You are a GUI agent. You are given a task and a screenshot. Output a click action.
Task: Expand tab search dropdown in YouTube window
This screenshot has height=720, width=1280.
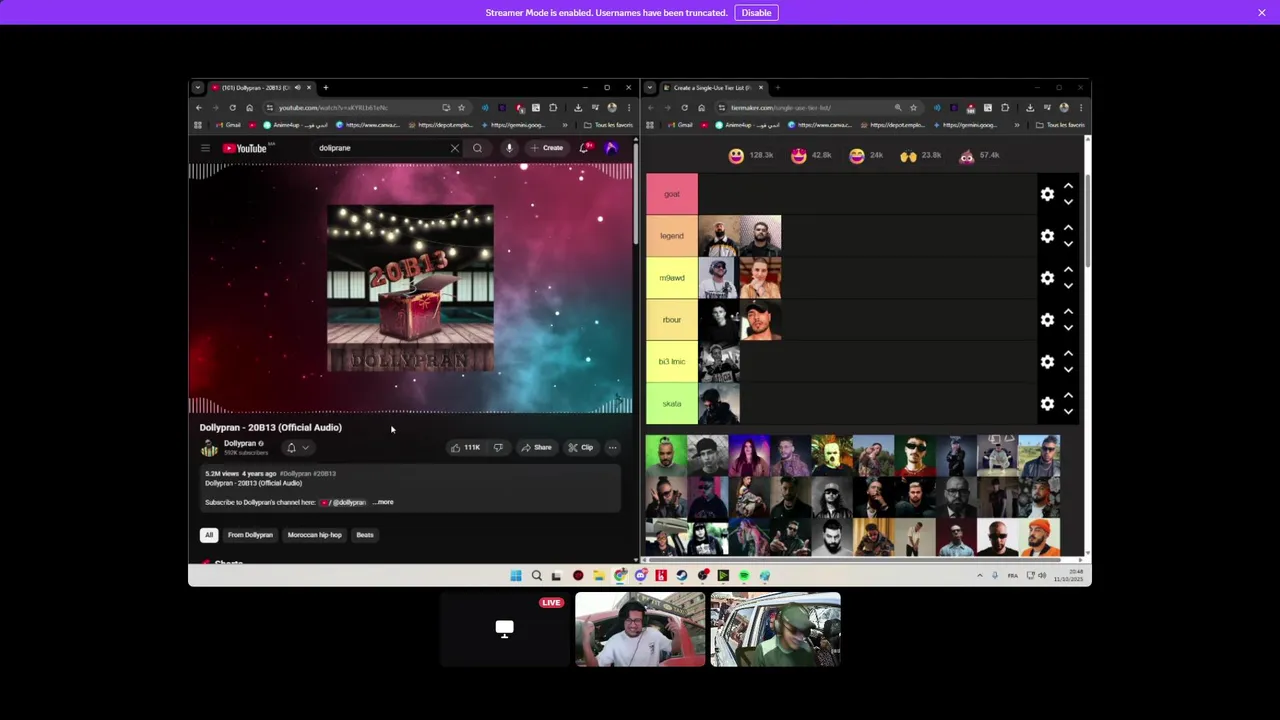click(198, 87)
